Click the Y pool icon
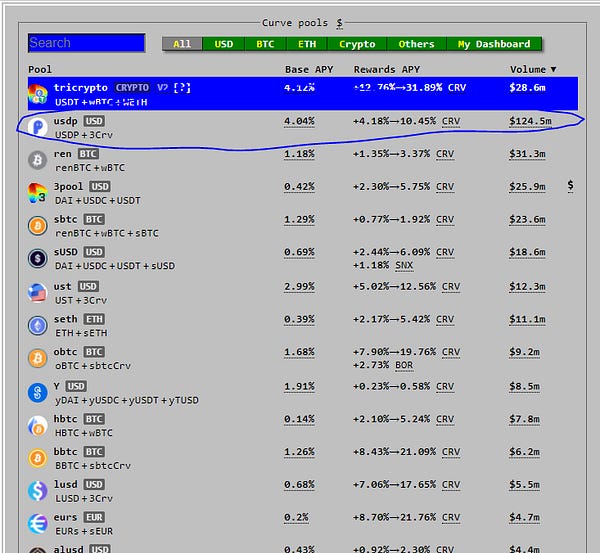This screenshot has height=553, width=600. [x=38, y=393]
